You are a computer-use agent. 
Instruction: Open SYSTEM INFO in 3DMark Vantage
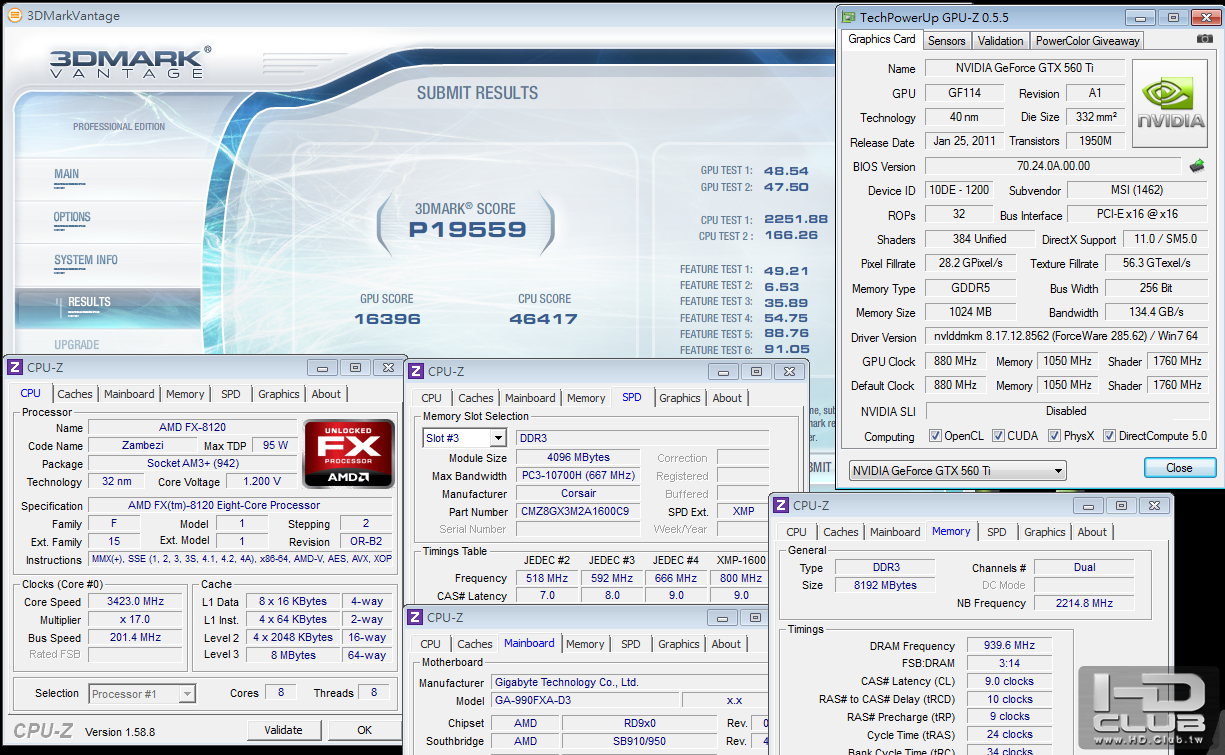click(86, 260)
